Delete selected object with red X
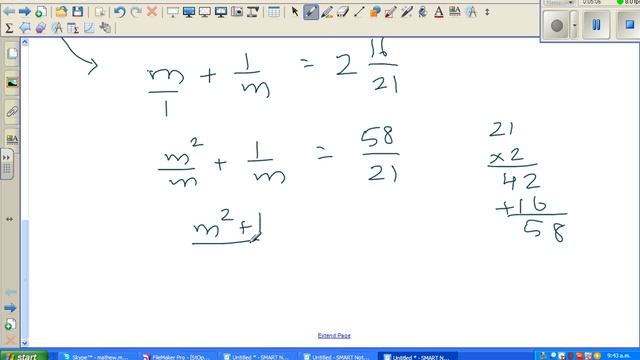 (x=152, y=11)
